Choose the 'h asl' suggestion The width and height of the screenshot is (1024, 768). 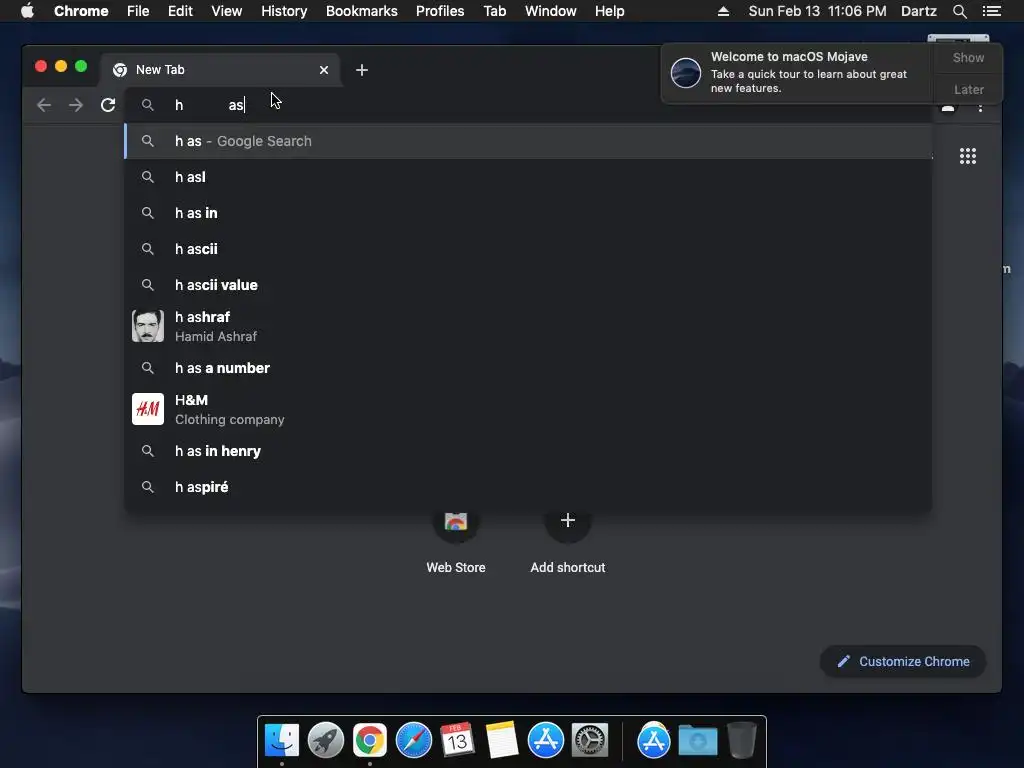point(528,177)
